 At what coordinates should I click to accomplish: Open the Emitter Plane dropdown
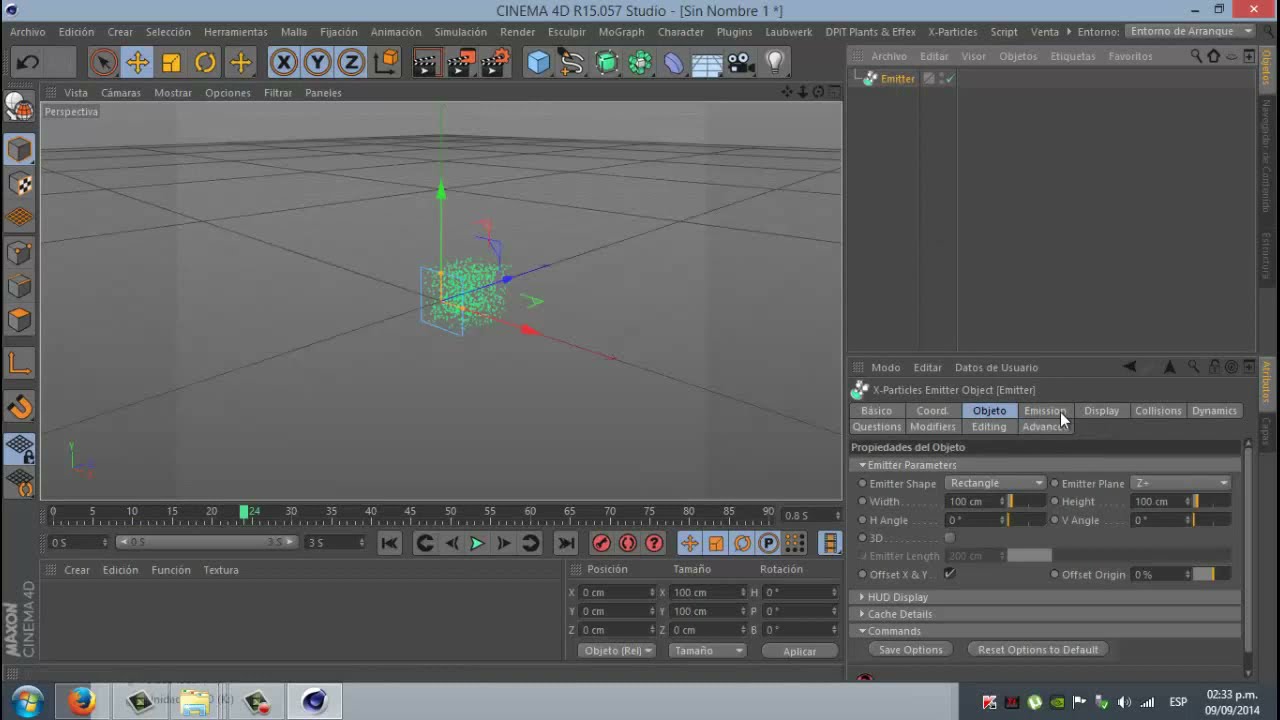tap(1180, 483)
